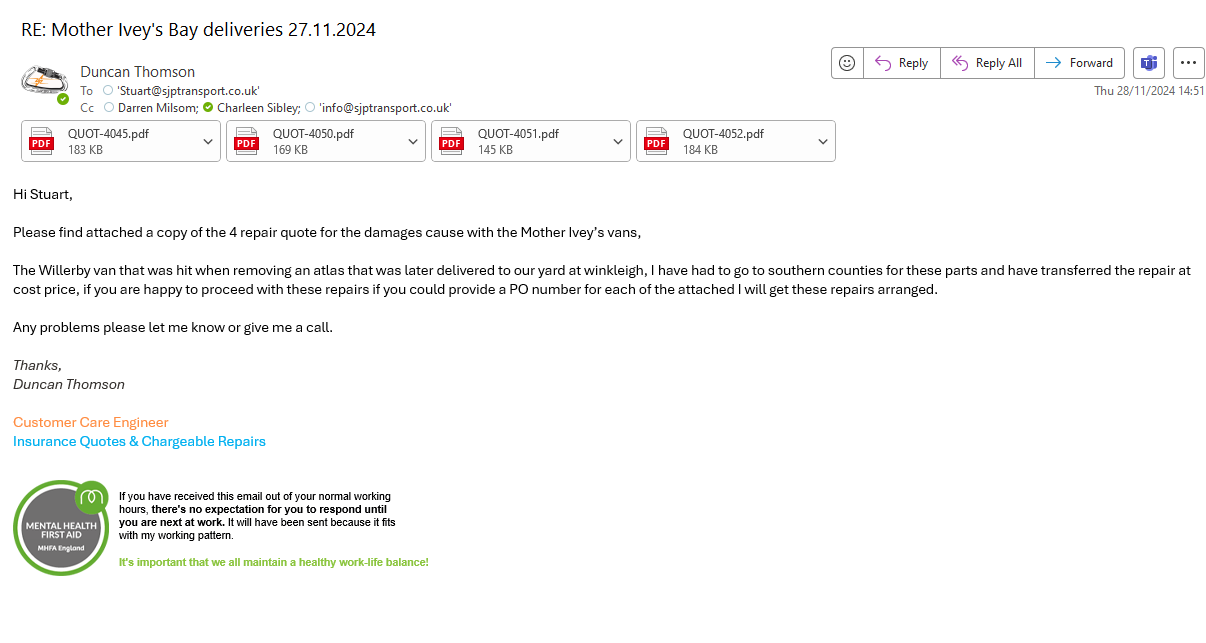Screen dimensions: 1206x643
Task: Open the more actions ellipsis menu
Action: tap(1188, 63)
